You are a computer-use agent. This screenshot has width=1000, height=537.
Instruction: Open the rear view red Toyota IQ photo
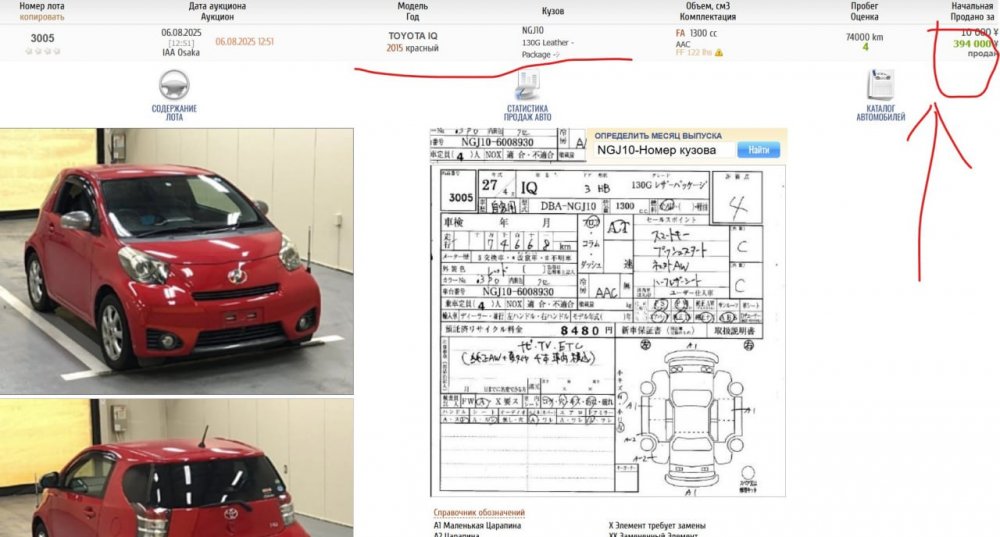pos(176,468)
